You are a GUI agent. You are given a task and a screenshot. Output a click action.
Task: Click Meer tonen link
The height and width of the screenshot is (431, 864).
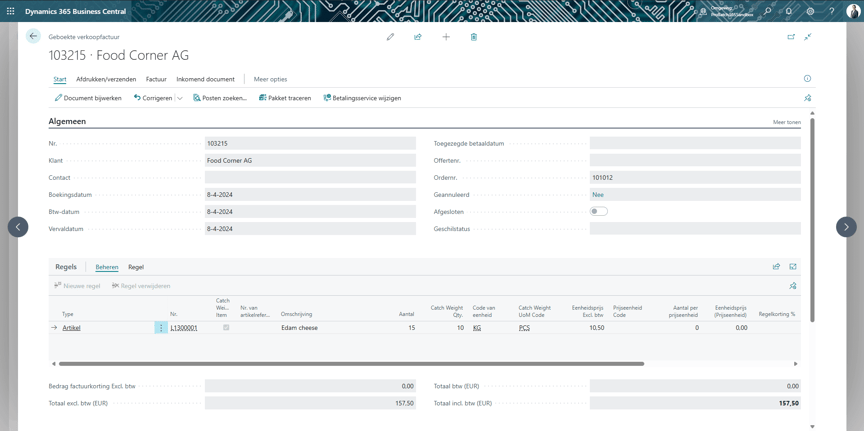point(787,122)
